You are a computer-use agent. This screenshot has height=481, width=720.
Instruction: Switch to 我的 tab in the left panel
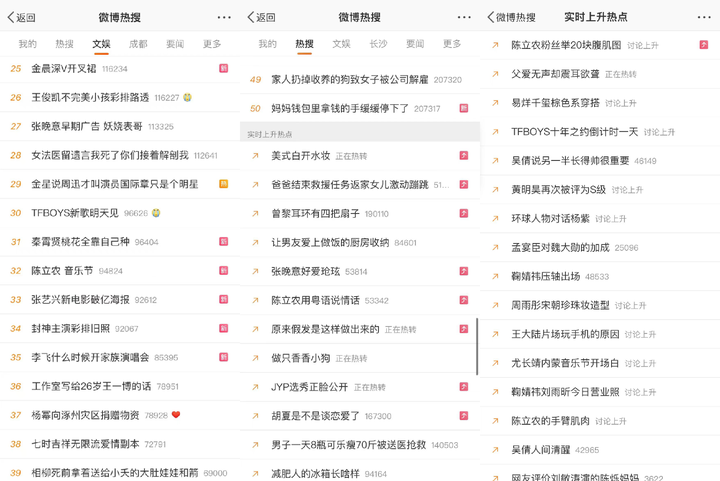[x=28, y=44]
